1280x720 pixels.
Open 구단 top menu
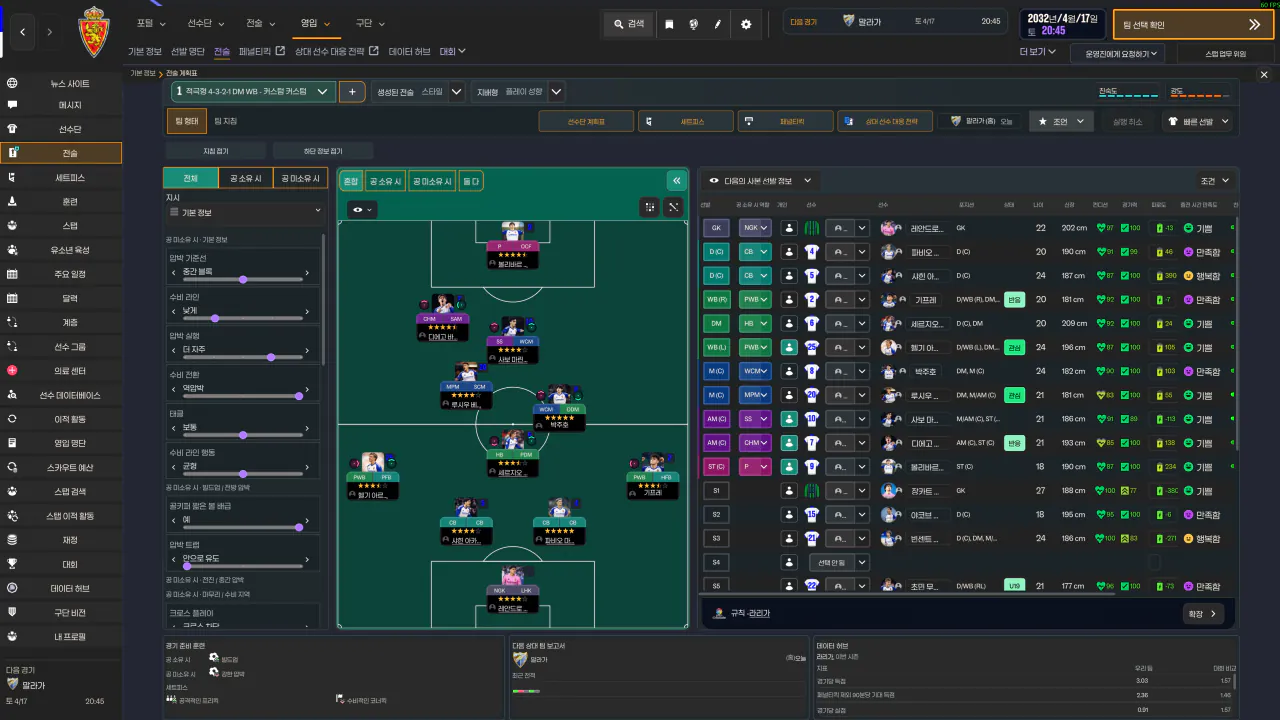[368, 23]
